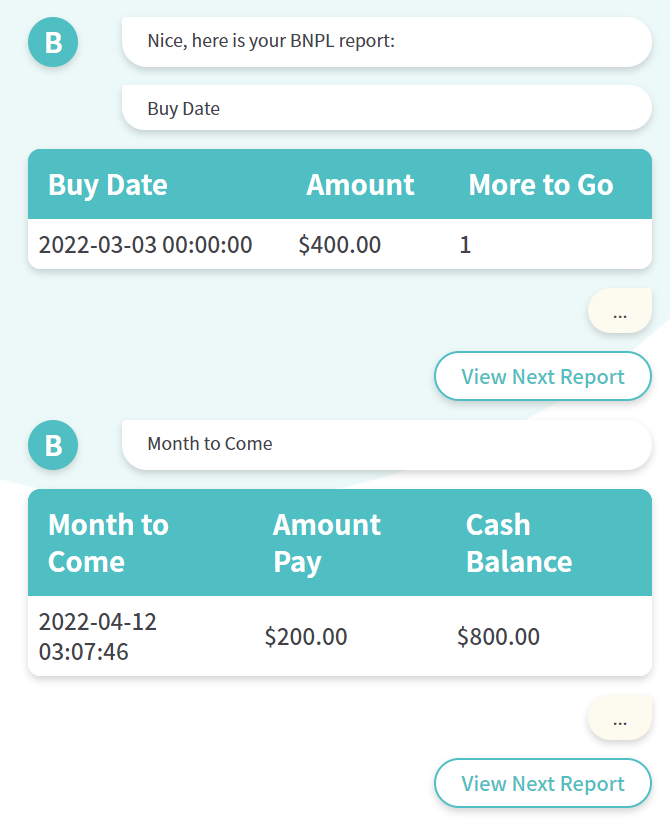Screen dimensions: 670x829
Task: Click the More to Go value 1
Action: [465, 245]
